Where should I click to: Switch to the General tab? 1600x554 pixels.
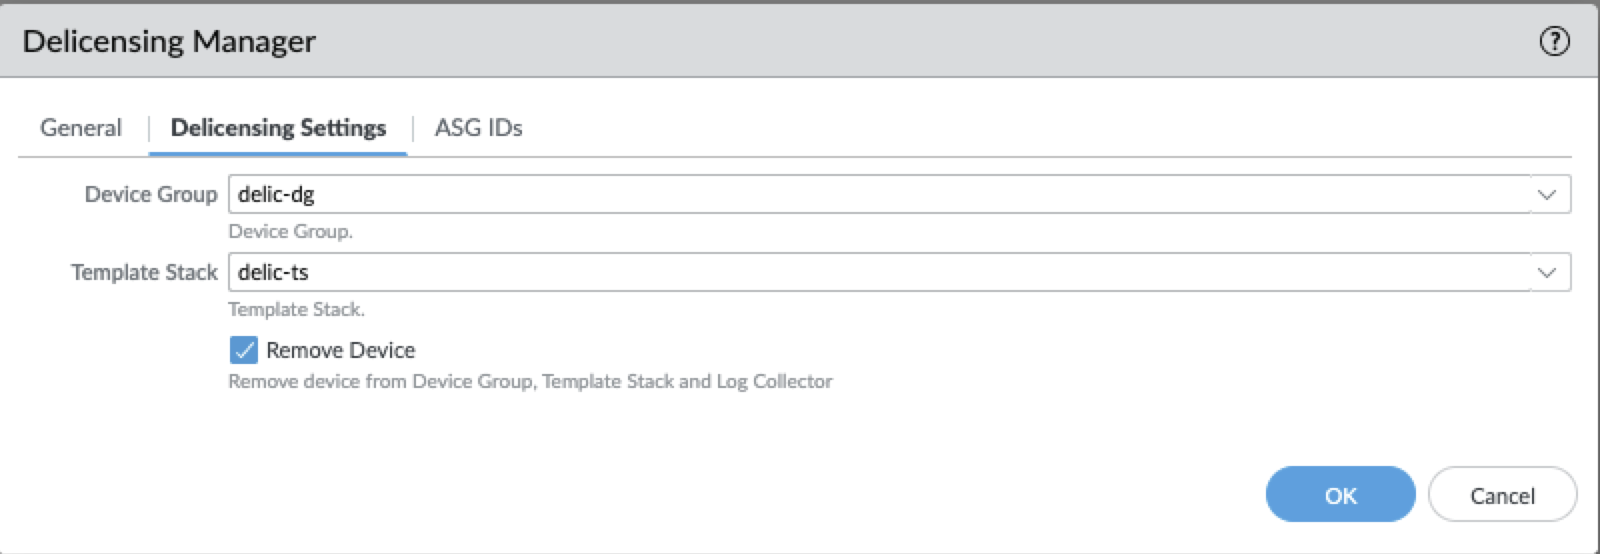pos(81,128)
